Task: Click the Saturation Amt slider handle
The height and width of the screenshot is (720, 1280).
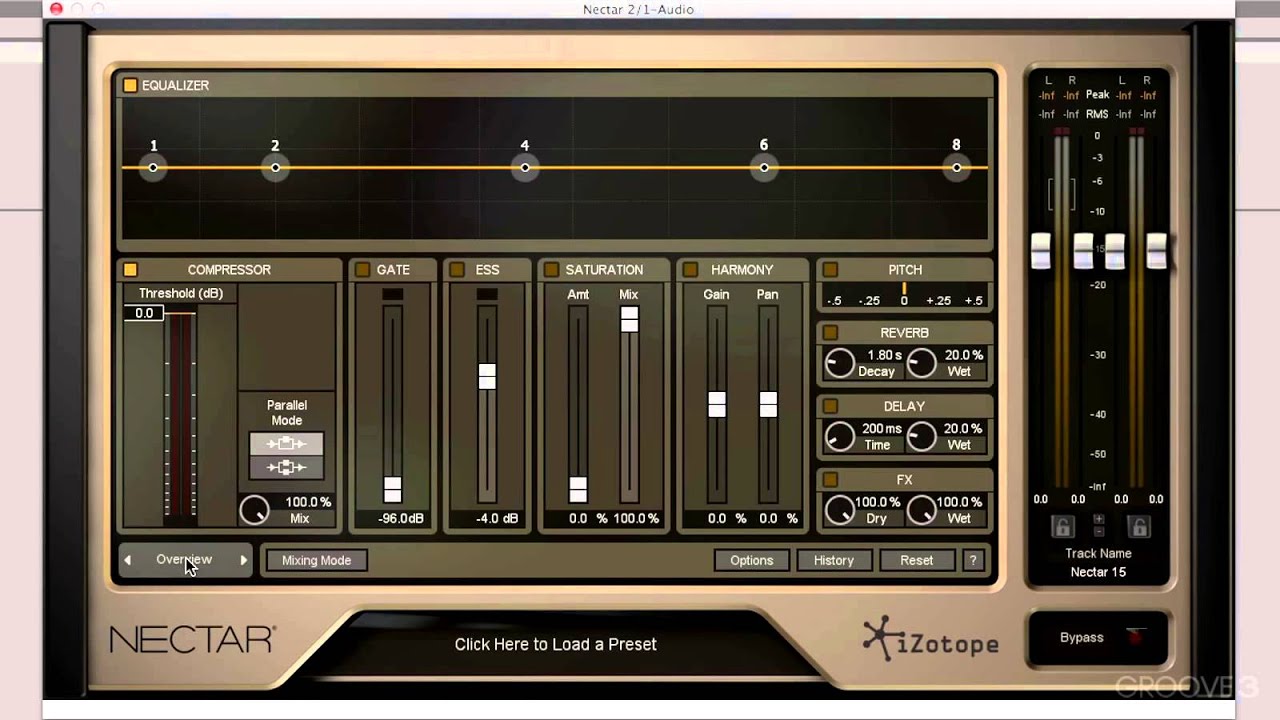Action: 578,490
